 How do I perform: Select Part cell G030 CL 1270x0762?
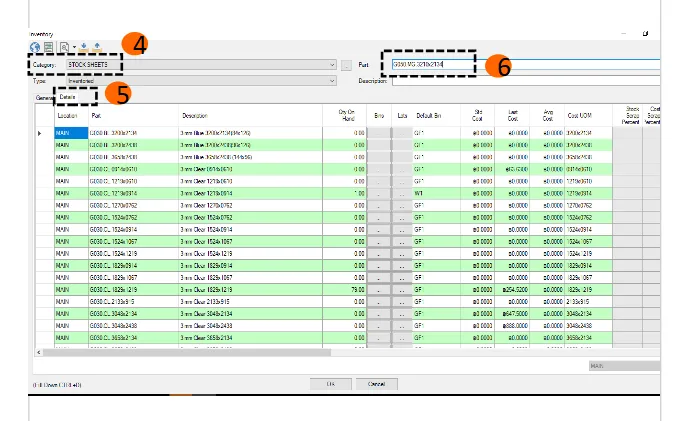tap(133, 206)
